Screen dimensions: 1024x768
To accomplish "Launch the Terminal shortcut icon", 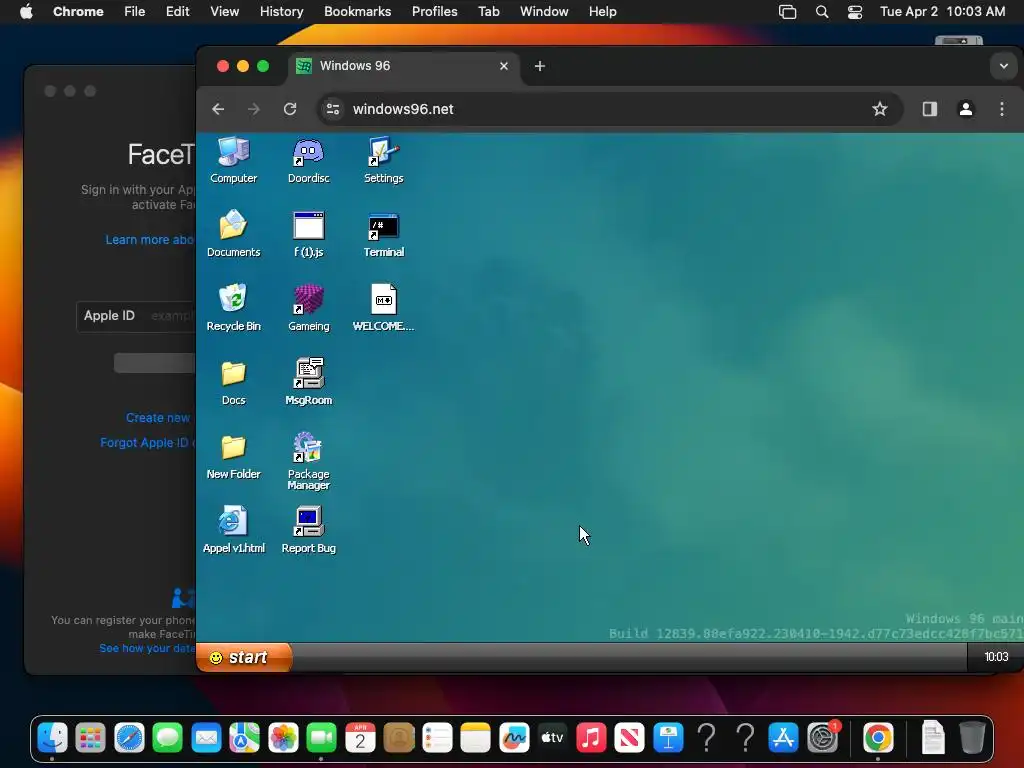I will click(x=383, y=233).
